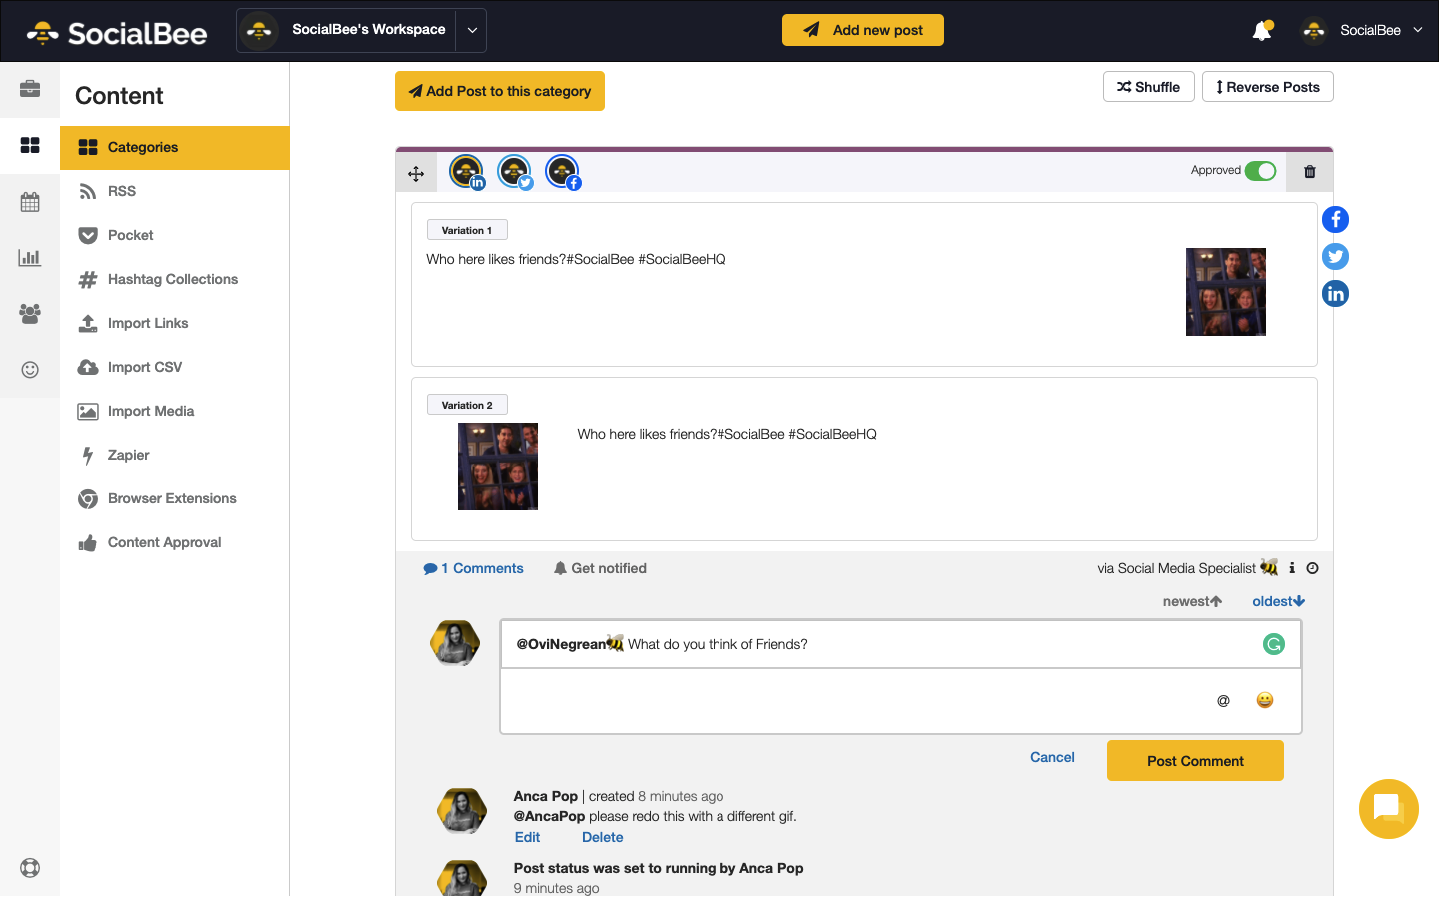Open the Twitter preview icon on right
The height and width of the screenshot is (899, 1439).
[1335, 257]
